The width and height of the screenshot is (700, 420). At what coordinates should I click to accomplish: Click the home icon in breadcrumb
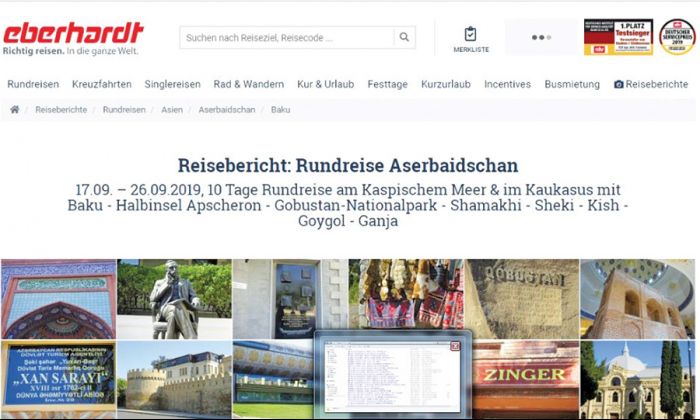pos(14,109)
